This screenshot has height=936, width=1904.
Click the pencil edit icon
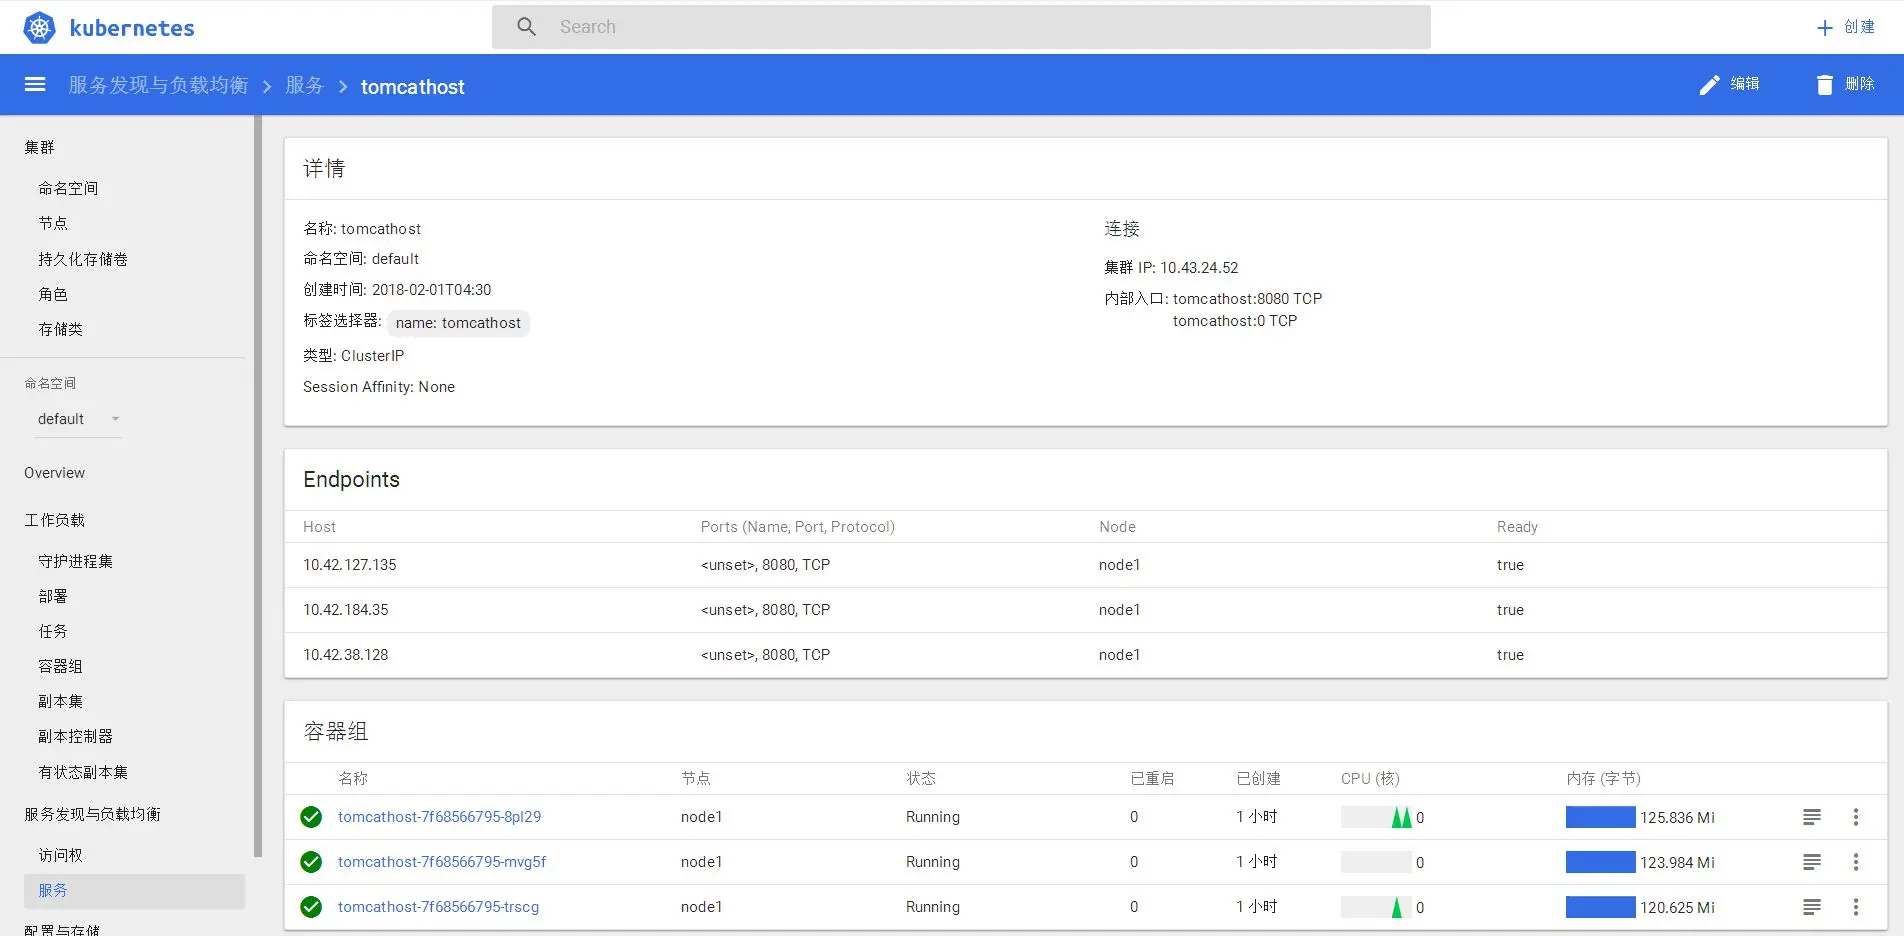1709,84
